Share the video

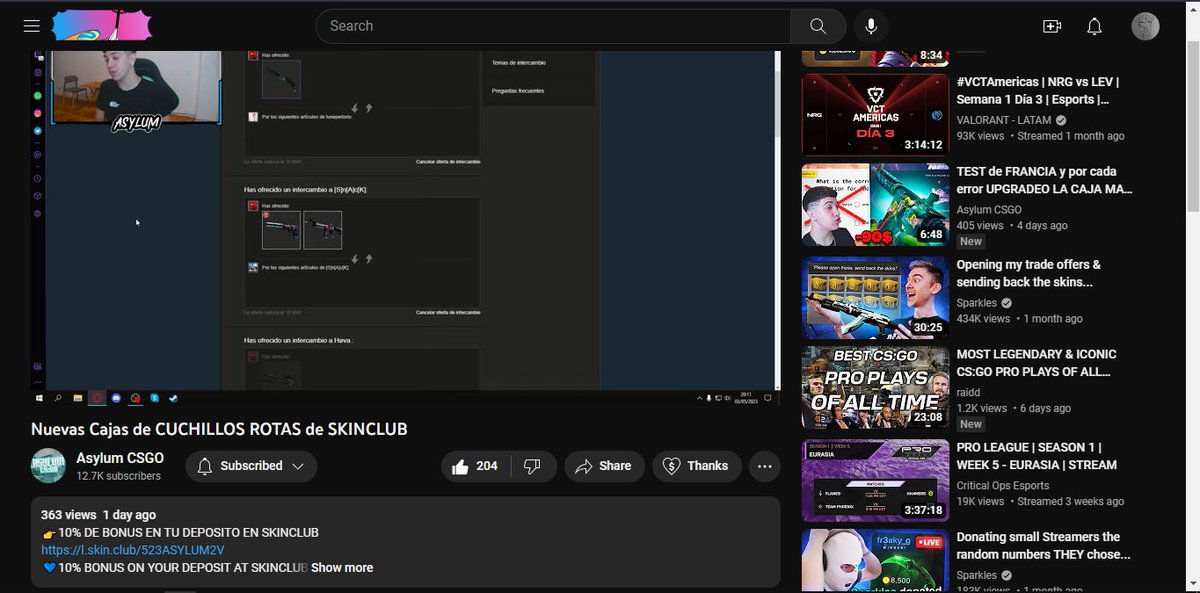[604, 466]
